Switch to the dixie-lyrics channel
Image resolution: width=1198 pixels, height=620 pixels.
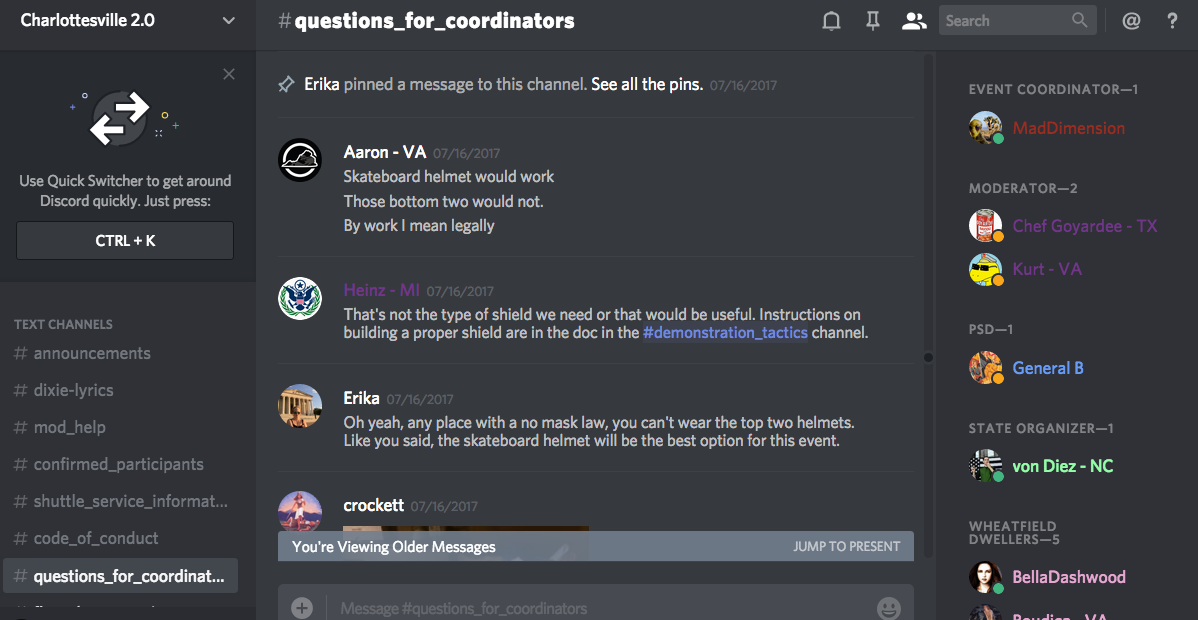pyautogui.click(x=73, y=390)
